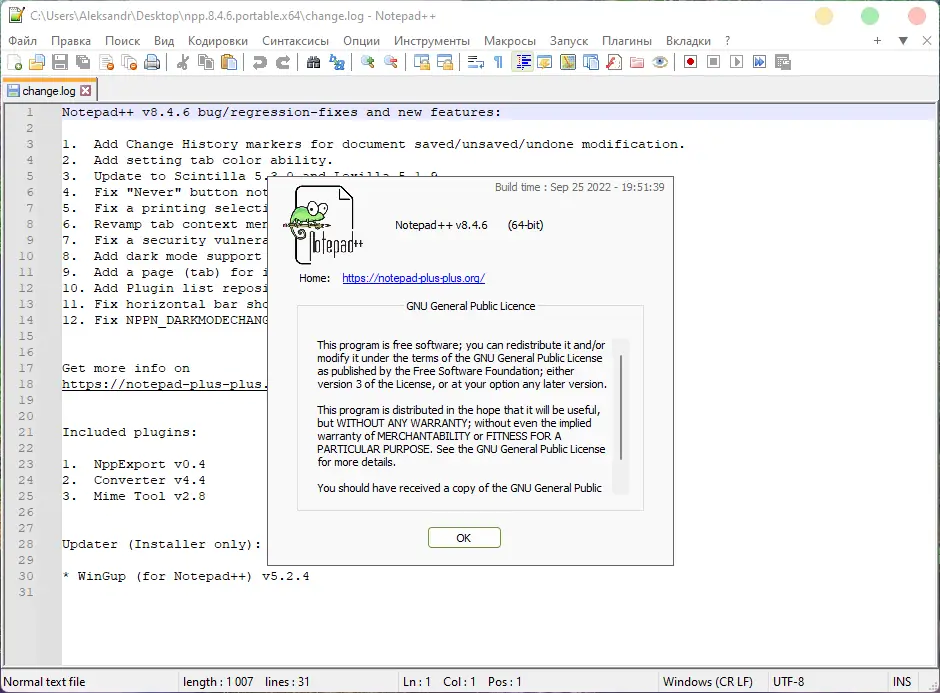Play back the recorded macro icon

736,62
